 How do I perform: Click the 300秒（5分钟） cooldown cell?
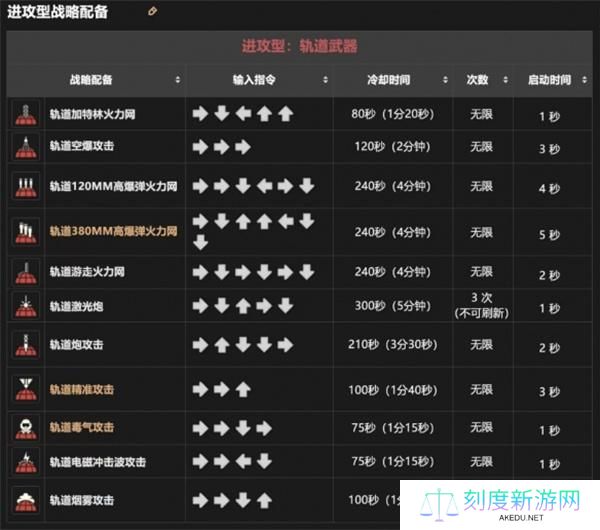(393, 306)
